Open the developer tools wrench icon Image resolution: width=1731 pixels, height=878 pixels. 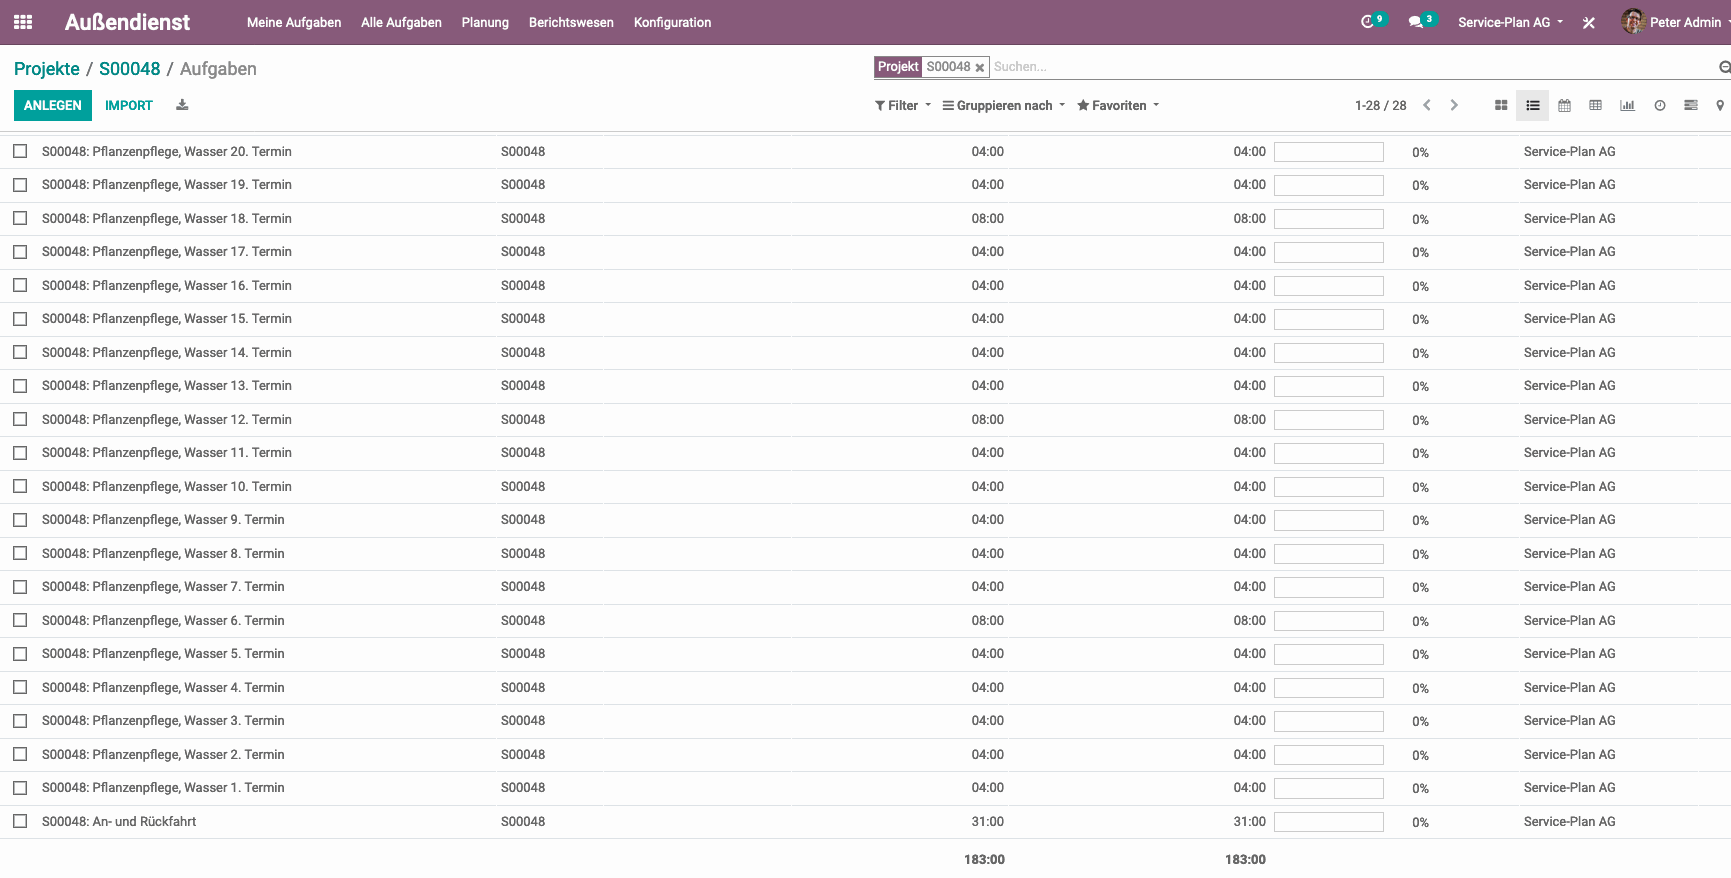(1588, 22)
